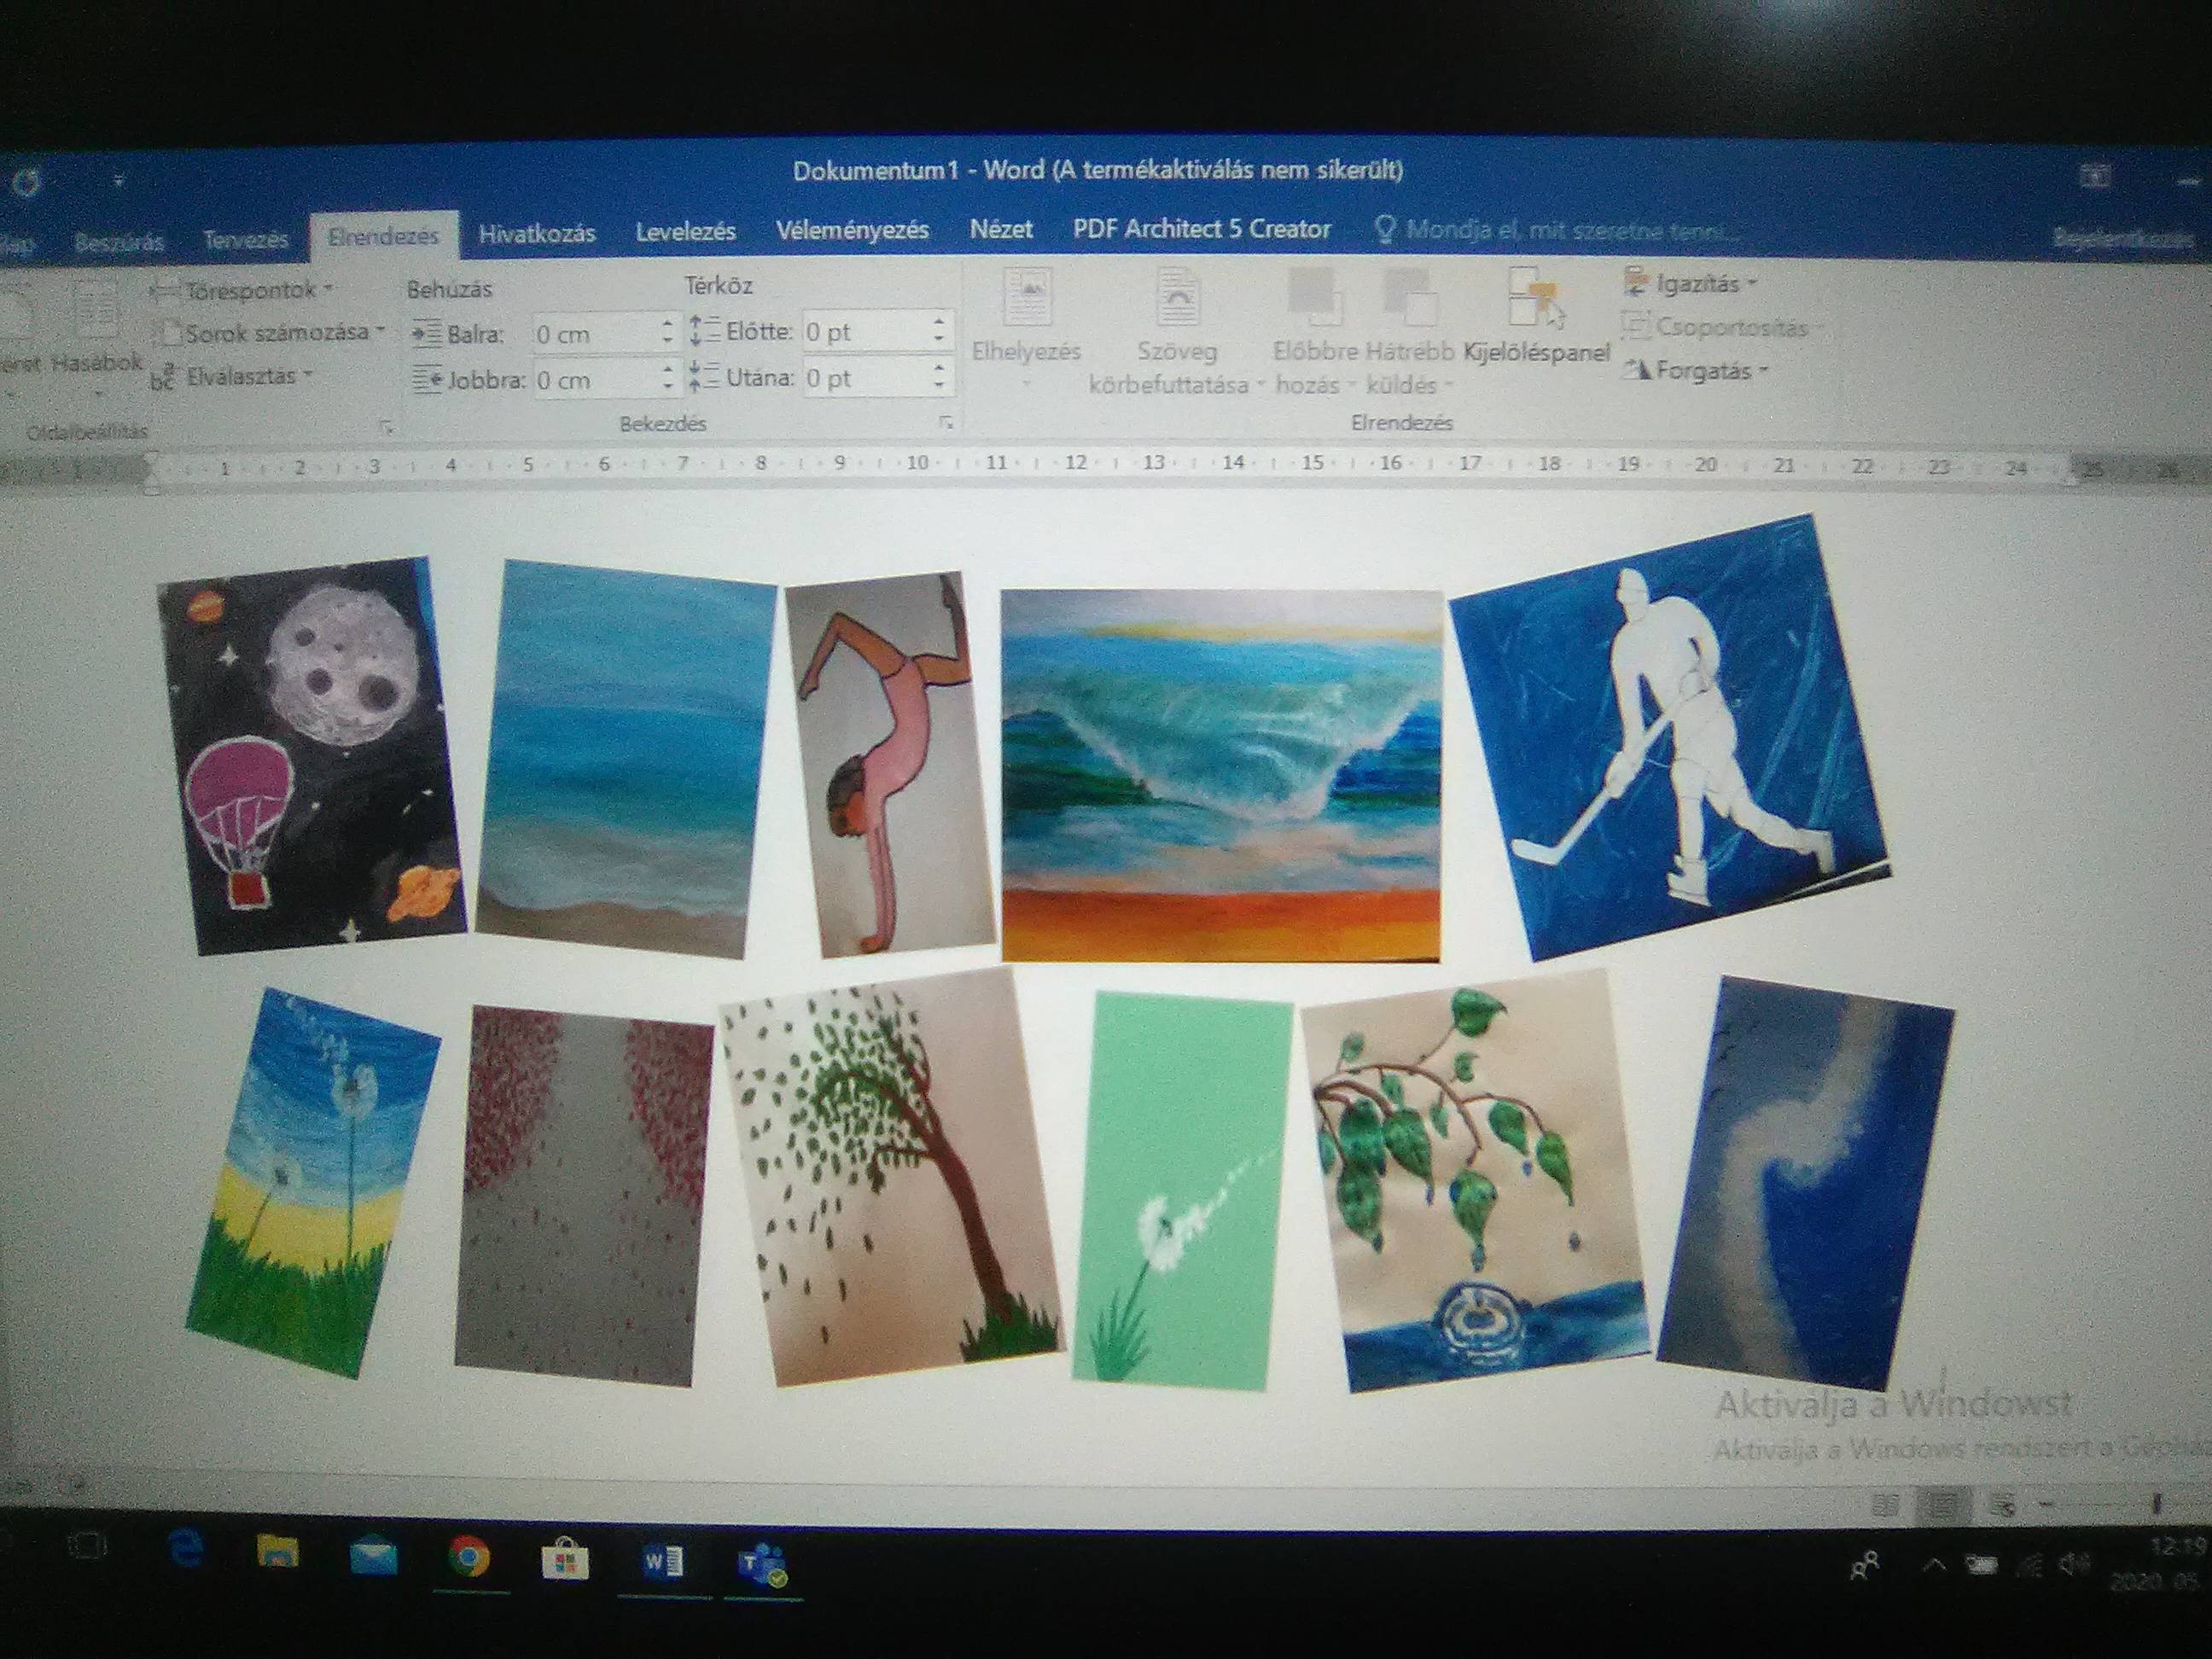The image size is (2212, 1659).
Task: Switch to the Hivatkozás tab
Action: click(x=537, y=234)
